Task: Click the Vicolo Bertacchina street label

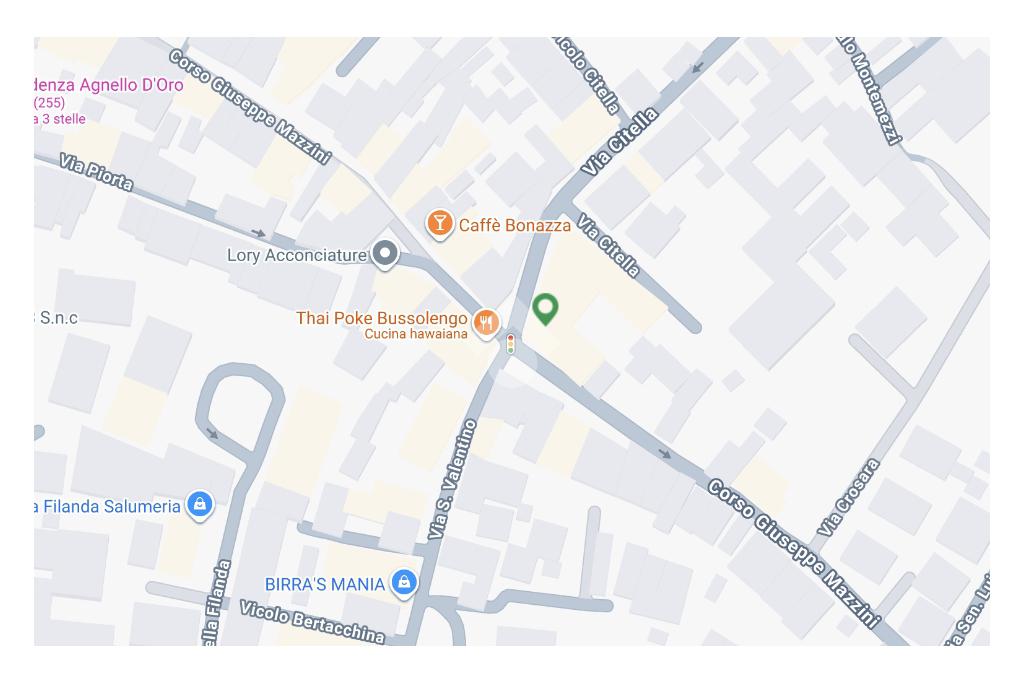Action: (x=312, y=622)
